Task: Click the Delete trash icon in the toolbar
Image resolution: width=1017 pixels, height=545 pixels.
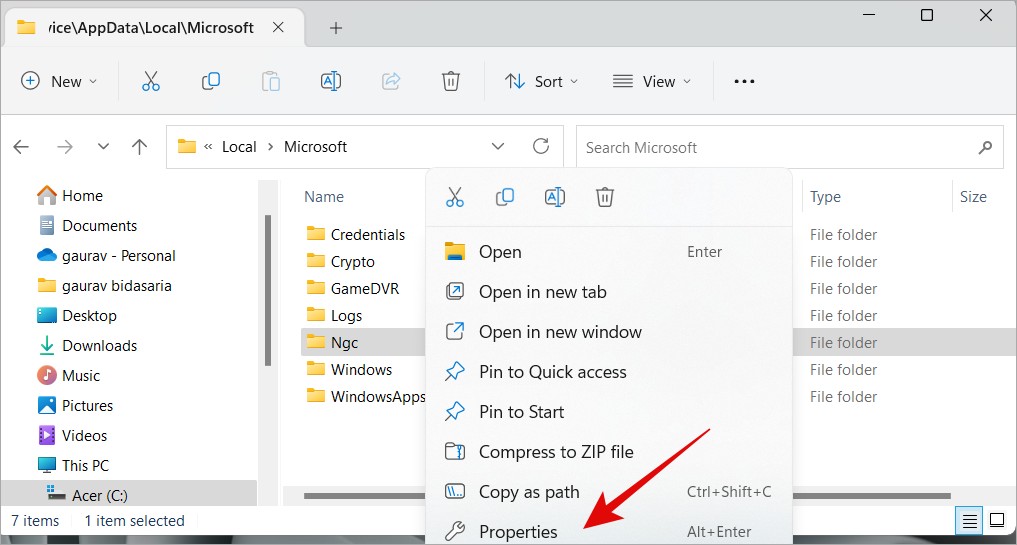Action: (451, 82)
